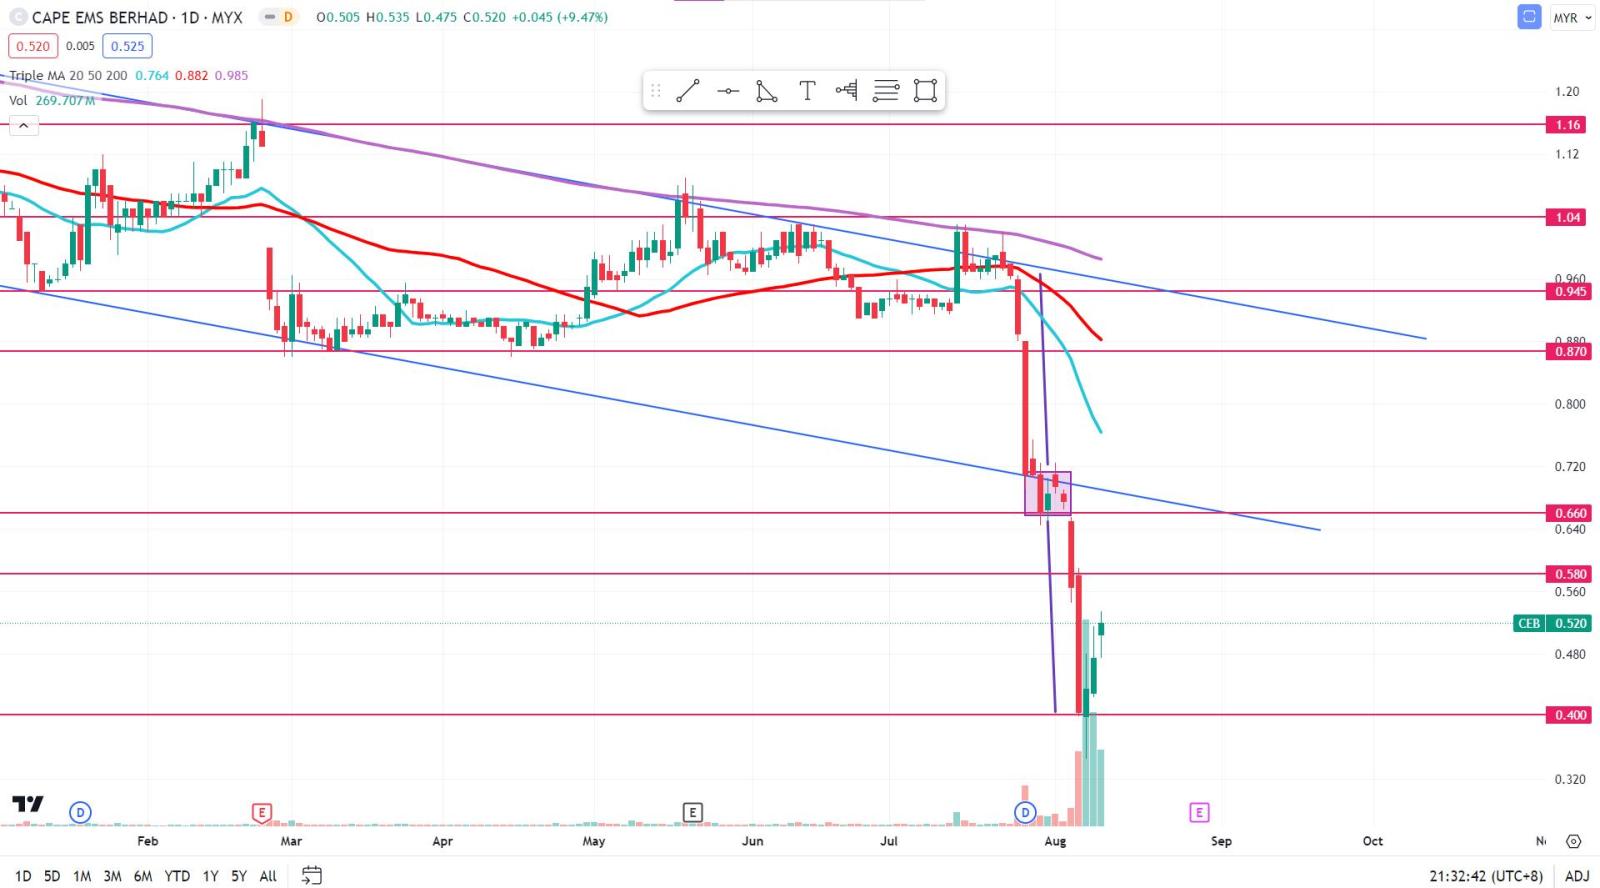Switch to the 5Y date range
Screen dimensions: 1600x888
(239, 876)
